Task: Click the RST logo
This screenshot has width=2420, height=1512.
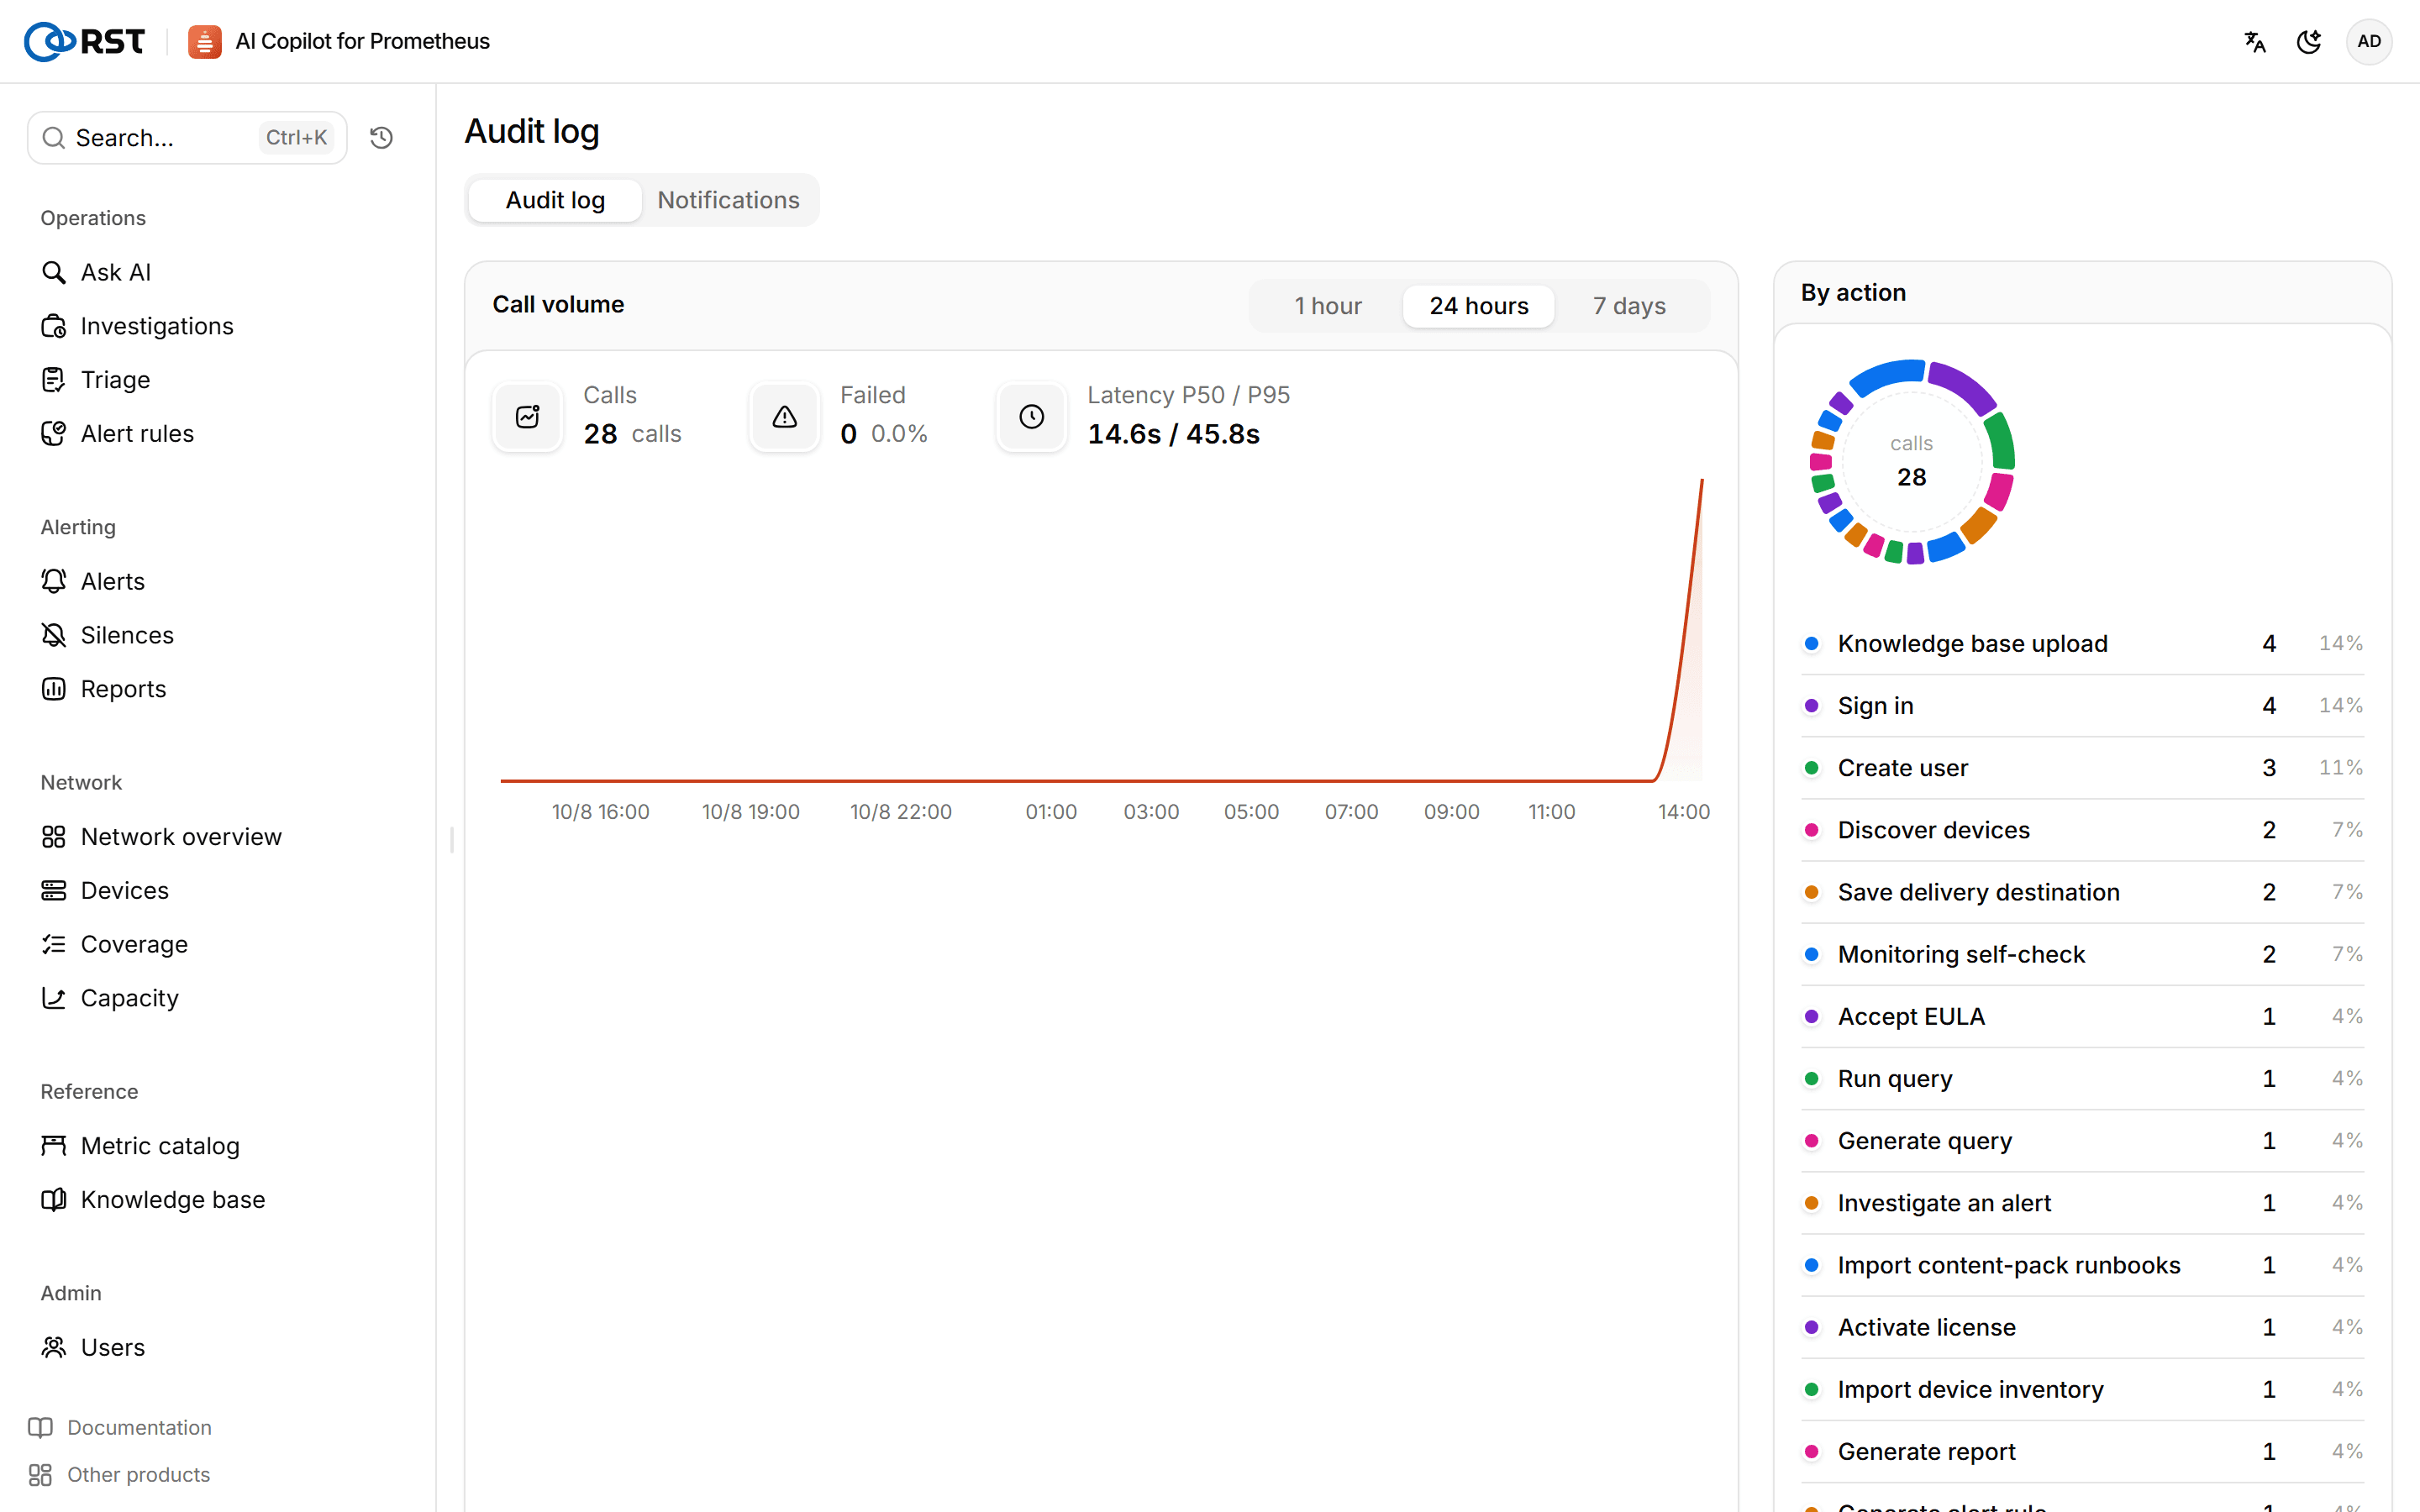Action: point(85,42)
